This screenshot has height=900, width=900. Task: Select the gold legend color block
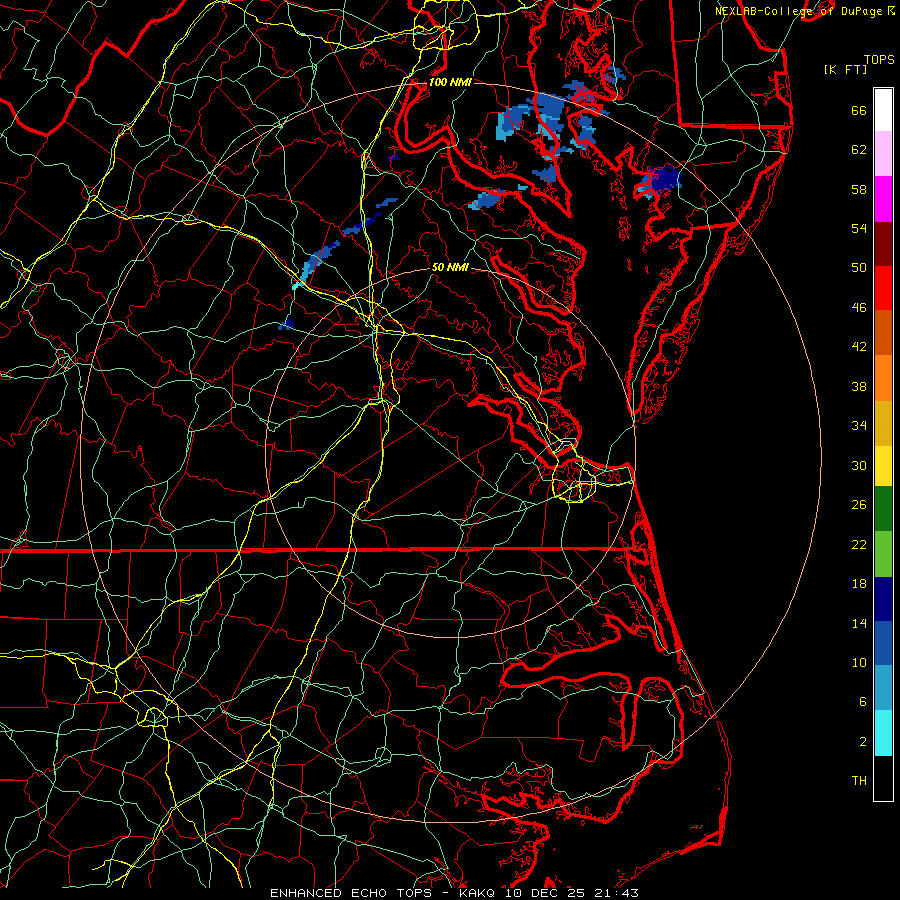[x=883, y=423]
